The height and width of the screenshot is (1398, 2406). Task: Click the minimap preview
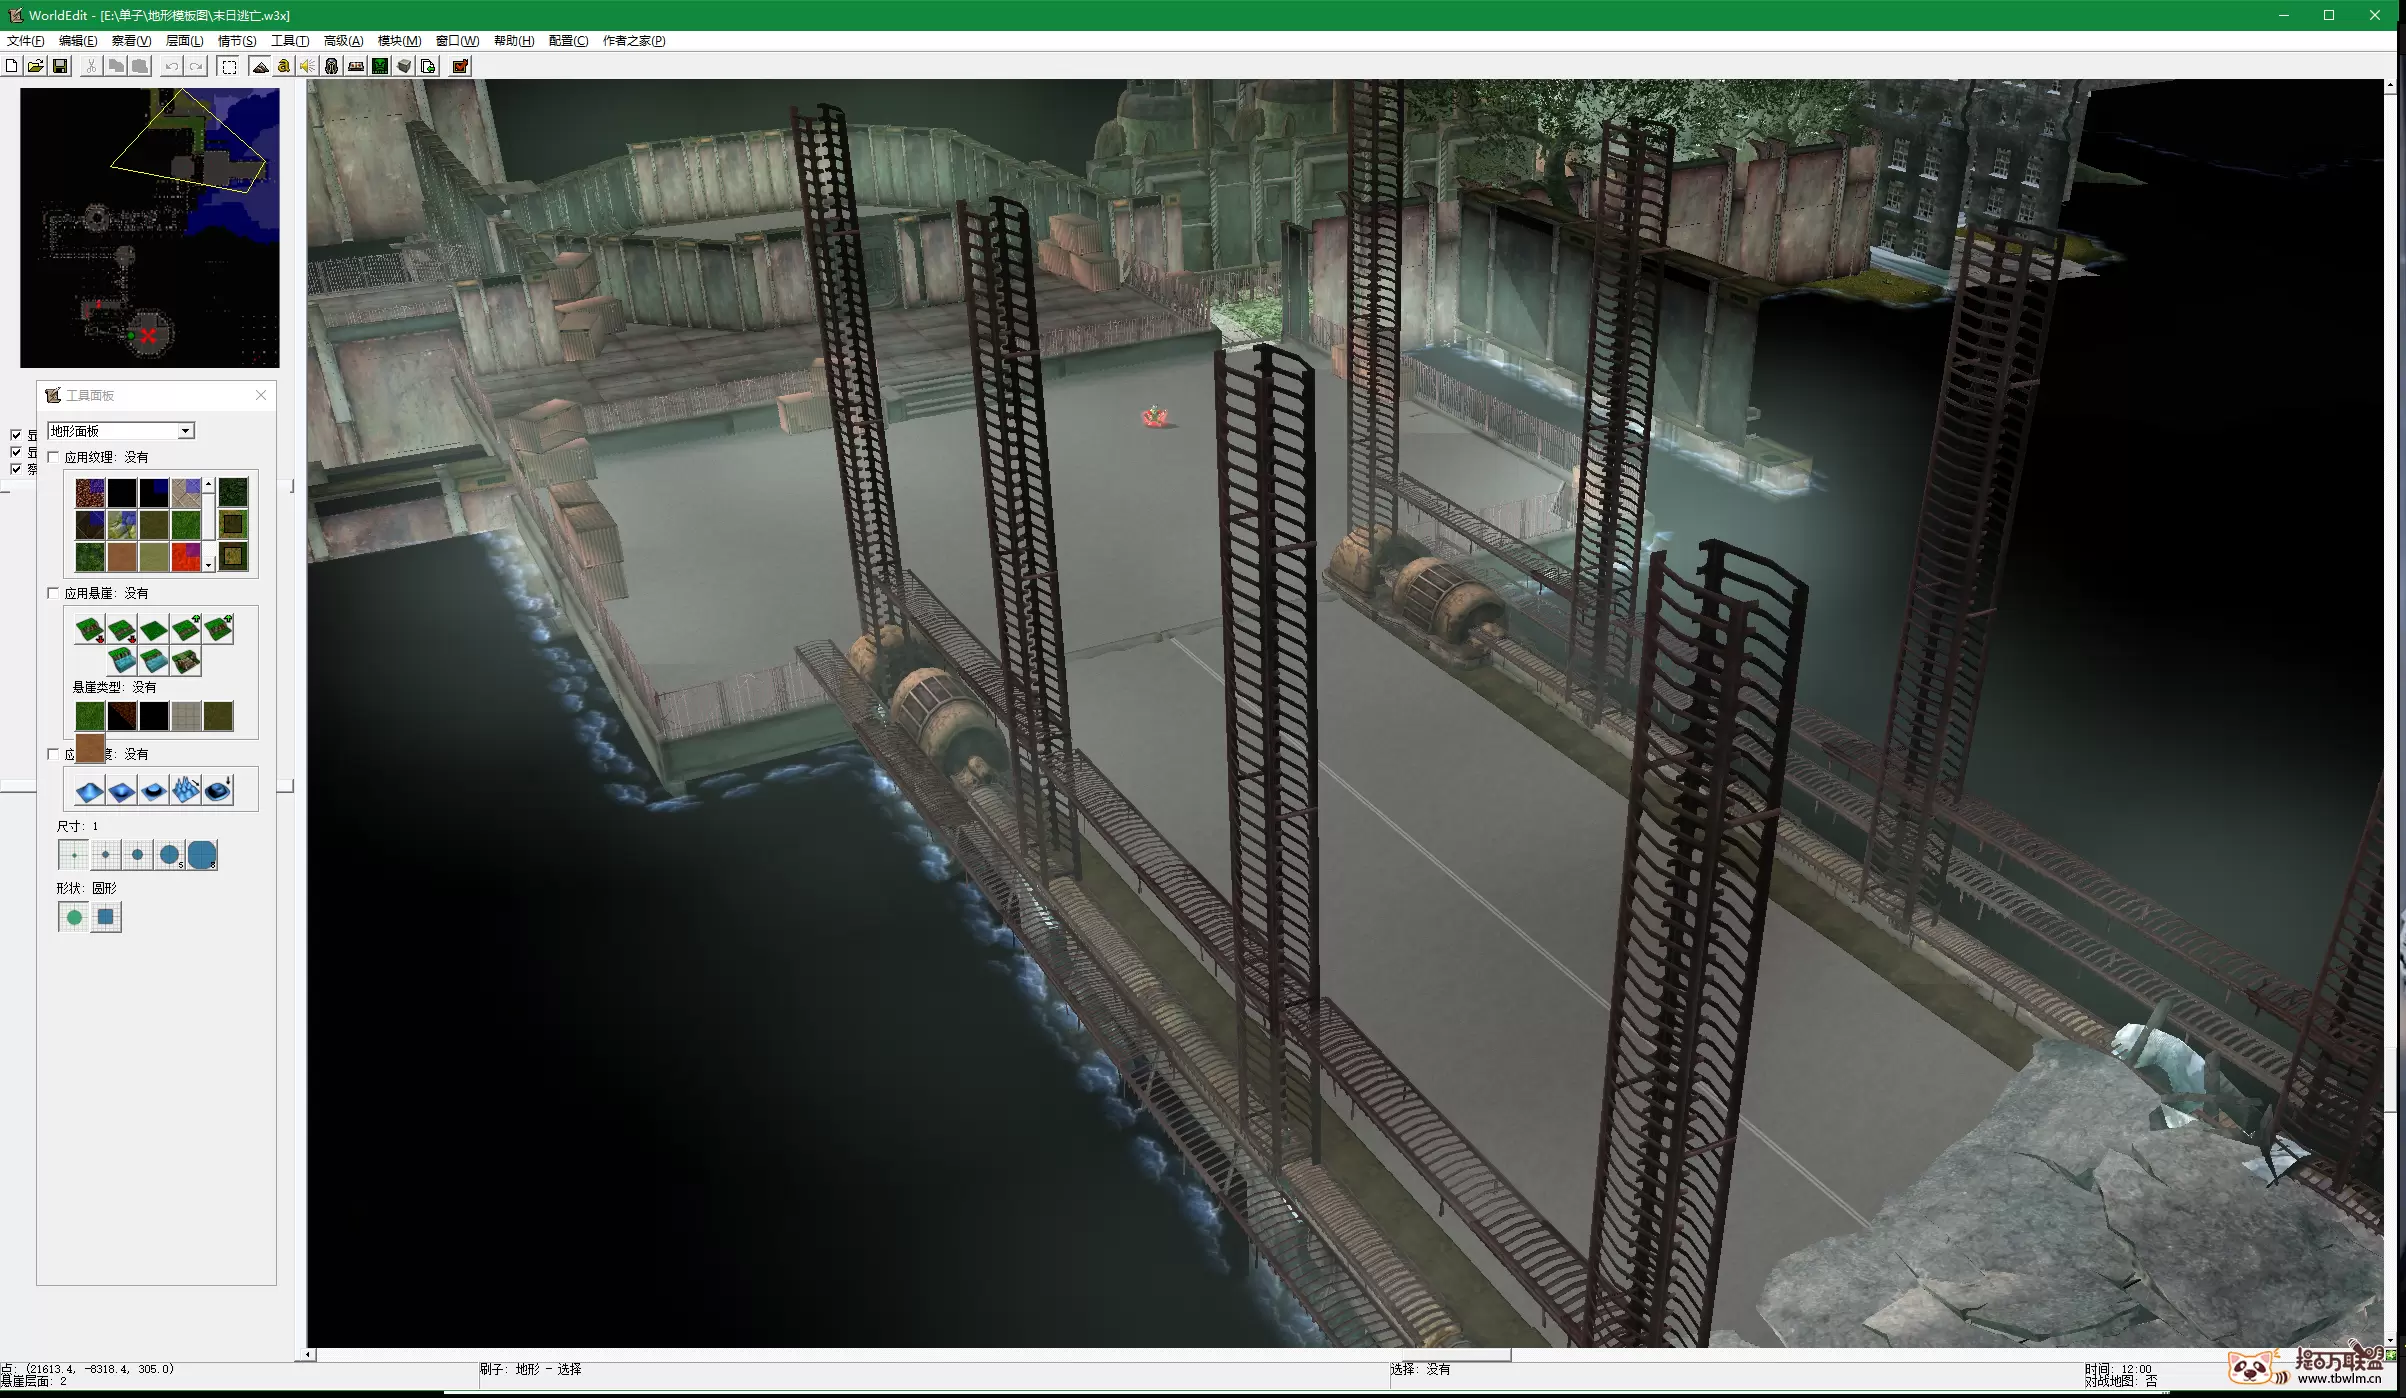click(150, 228)
